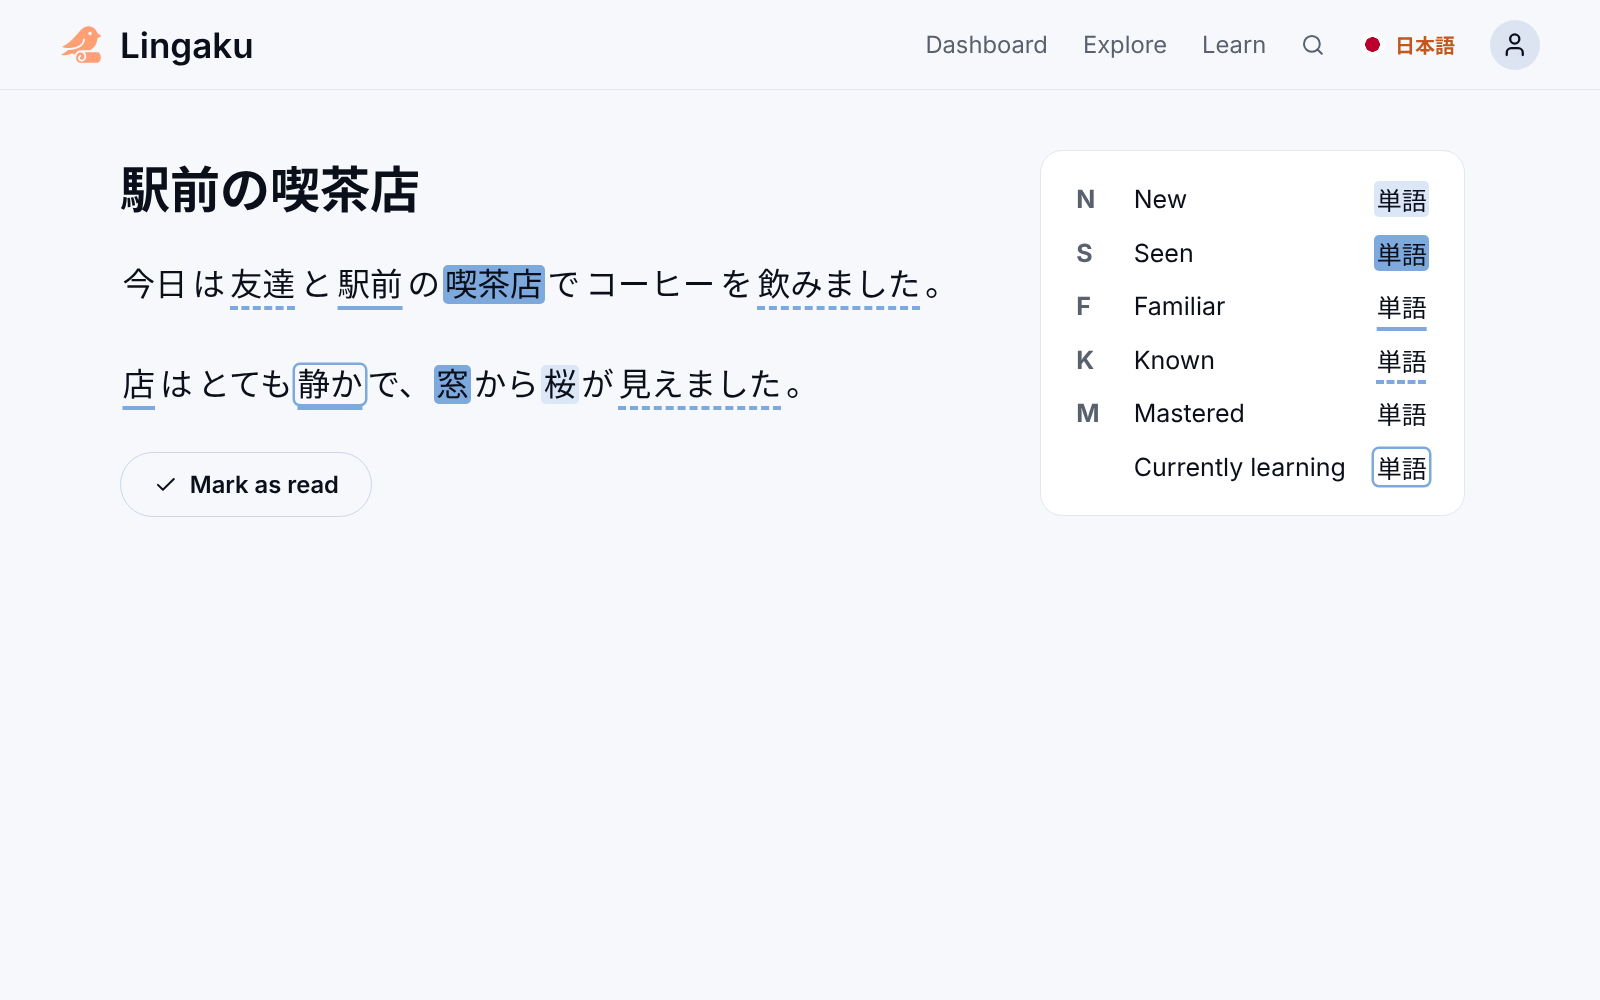The height and width of the screenshot is (1000, 1600).
Task: Select the highlighted word 喫茶店 in the sentence
Action: 494,285
